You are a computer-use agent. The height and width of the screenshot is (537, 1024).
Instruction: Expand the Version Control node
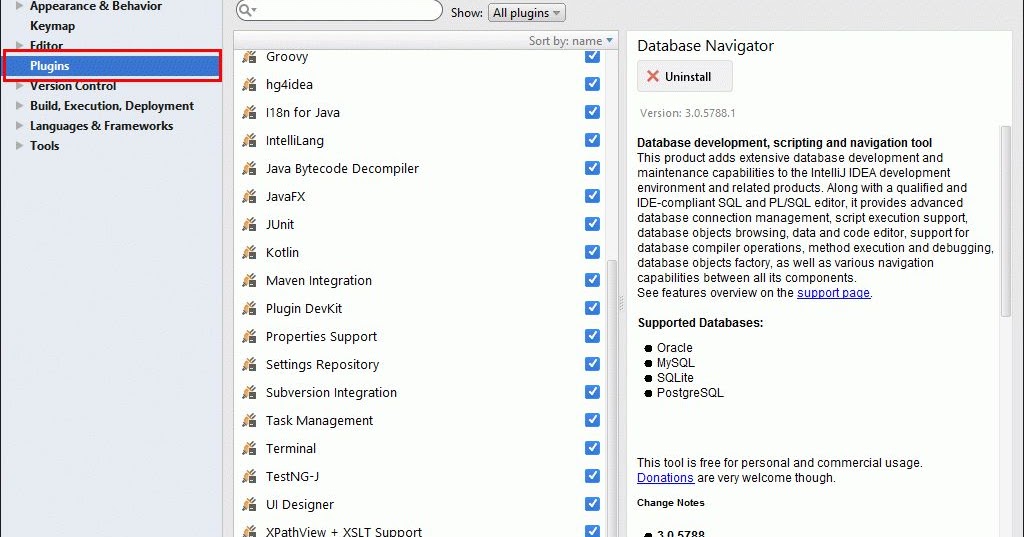[x=20, y=86]
